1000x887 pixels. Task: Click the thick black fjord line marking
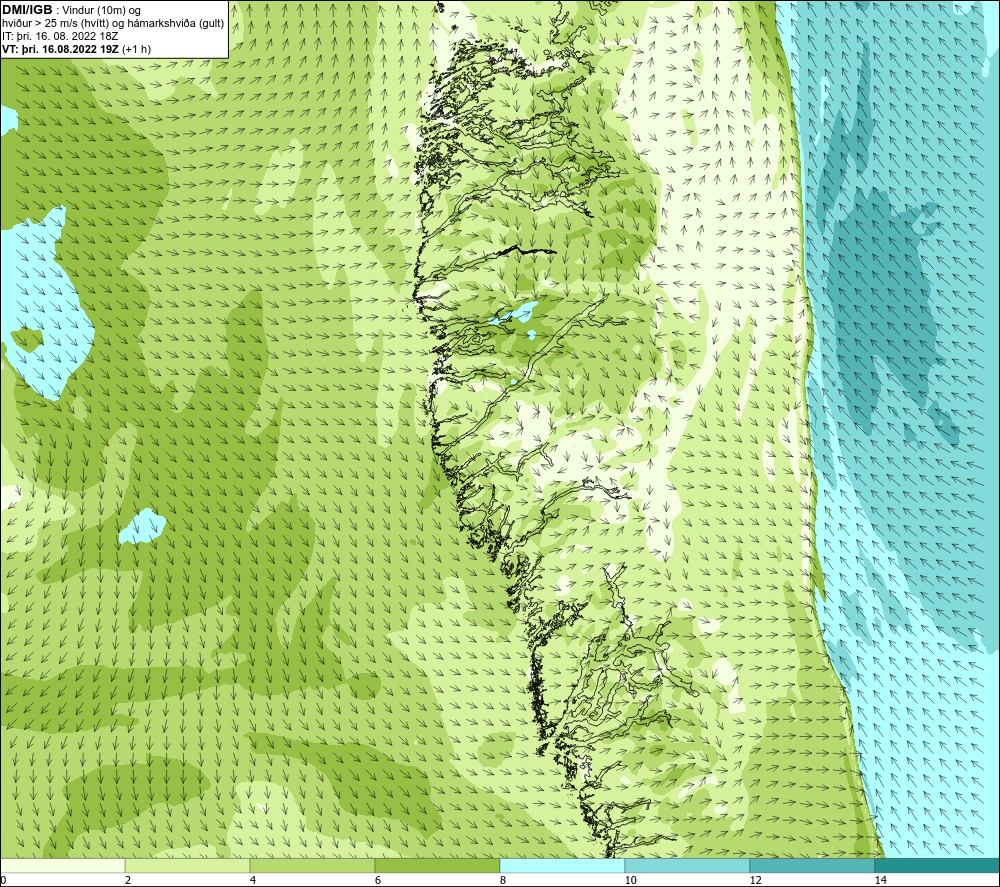point(526,250)
